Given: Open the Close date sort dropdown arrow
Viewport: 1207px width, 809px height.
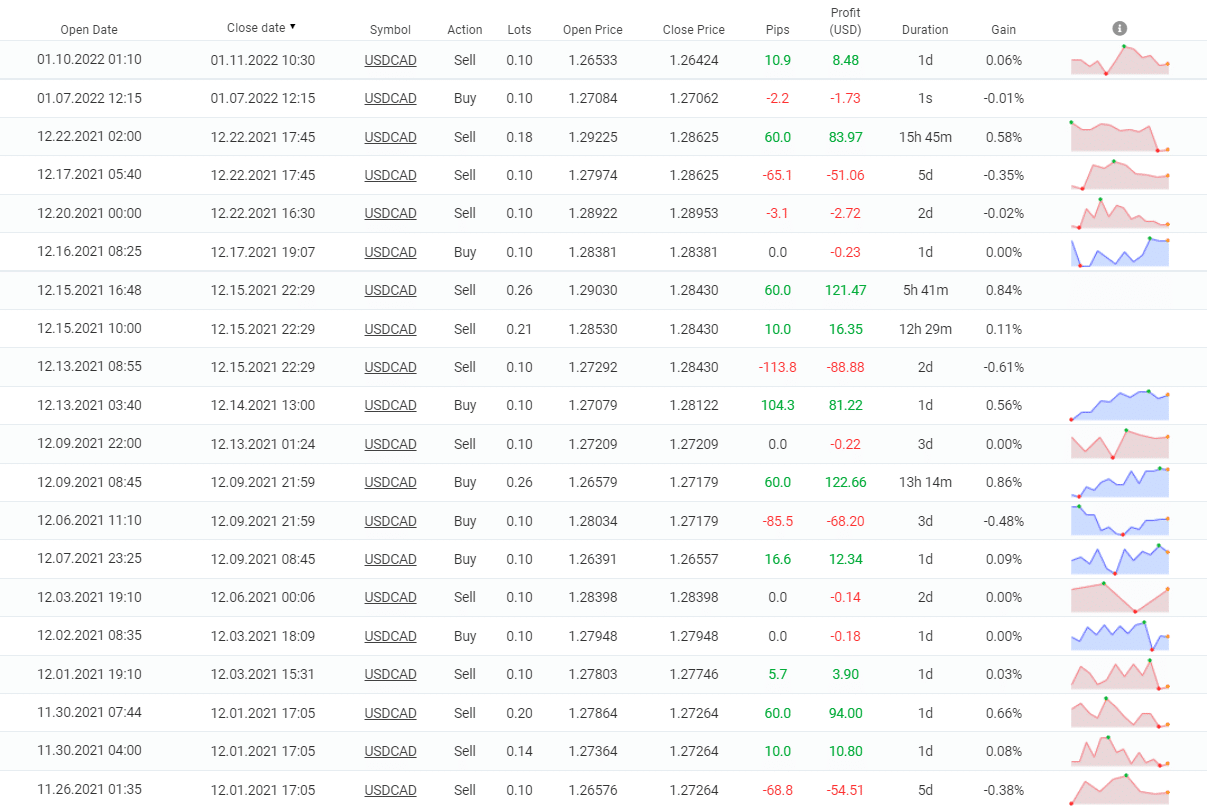Looking at the screenshot, I should tap(290, 26).
